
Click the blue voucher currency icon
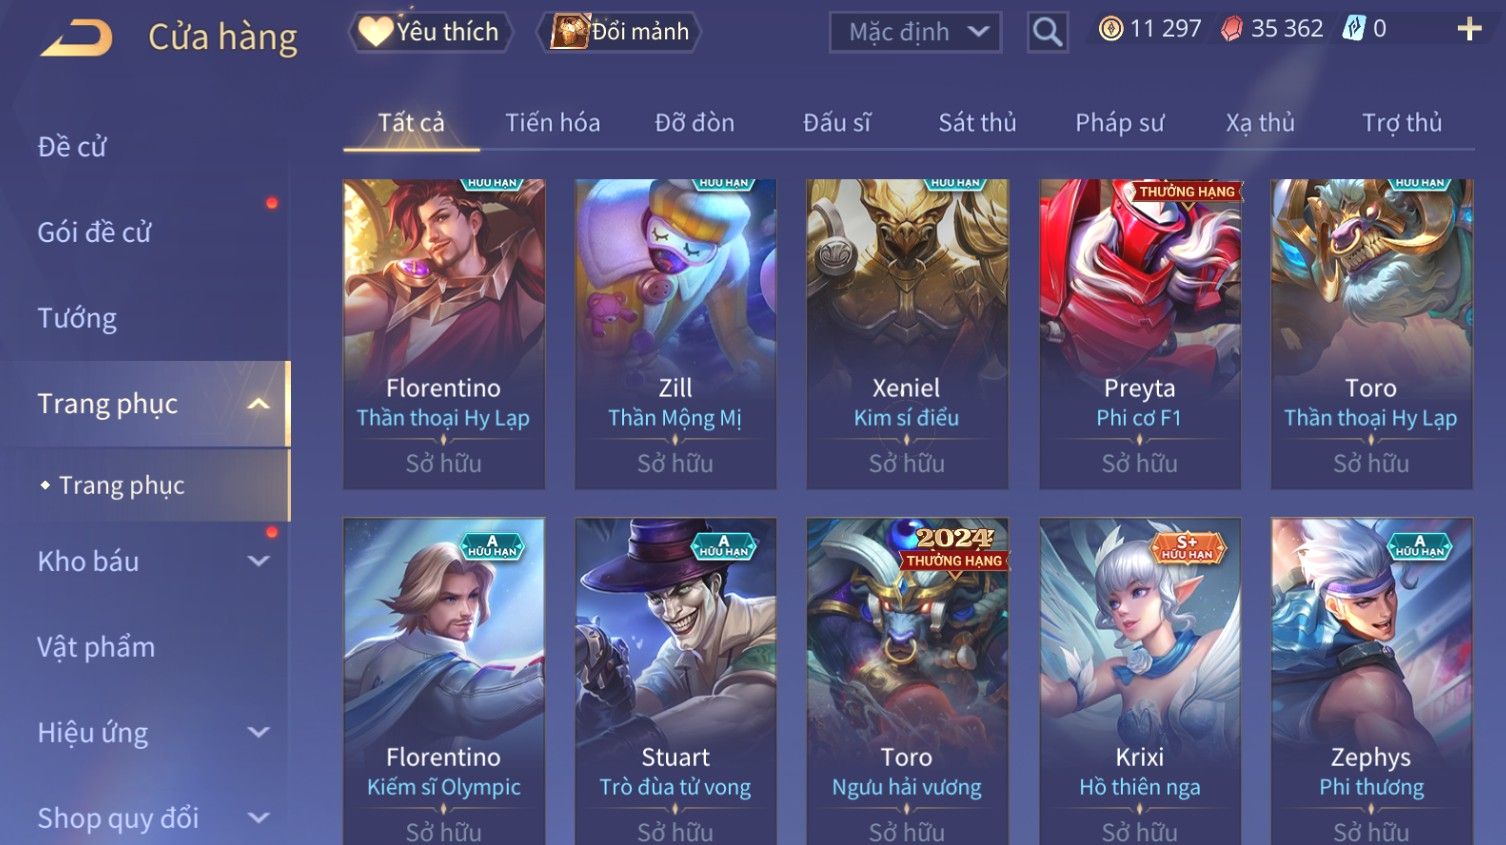click(1353, 28)
